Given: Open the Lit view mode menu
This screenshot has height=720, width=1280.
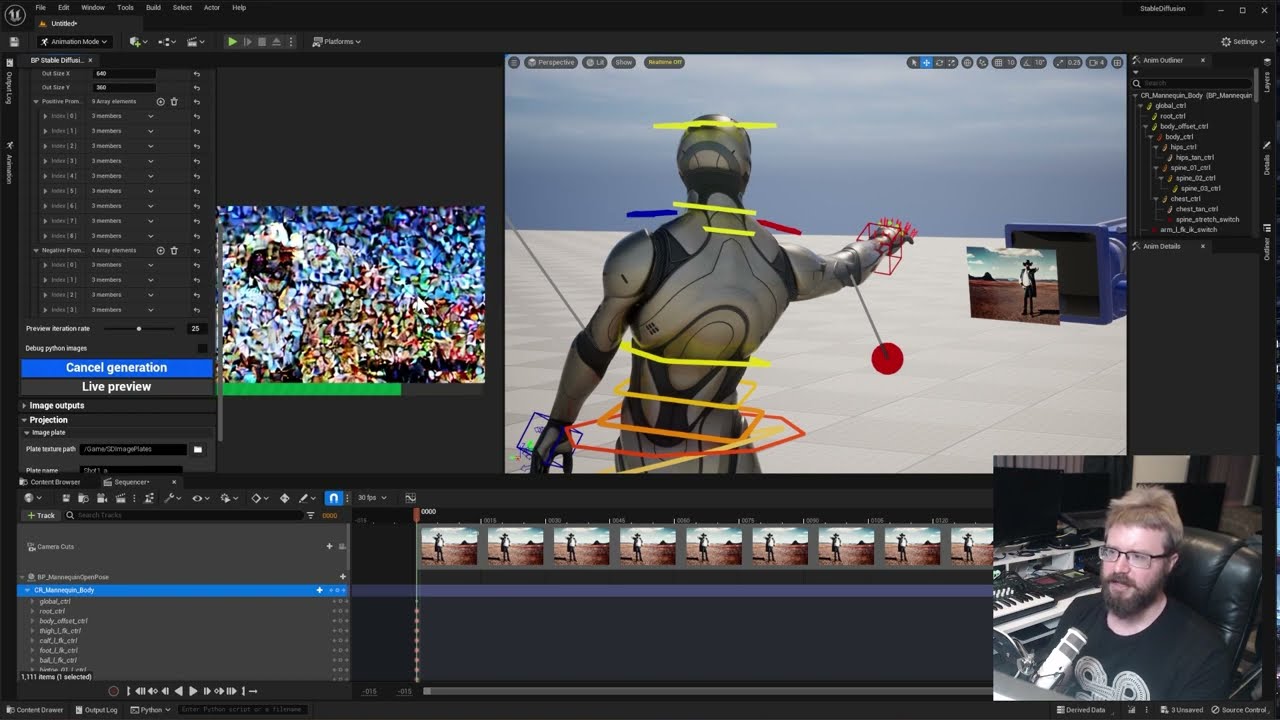Looking at the screenshot, I should point(595,62).
